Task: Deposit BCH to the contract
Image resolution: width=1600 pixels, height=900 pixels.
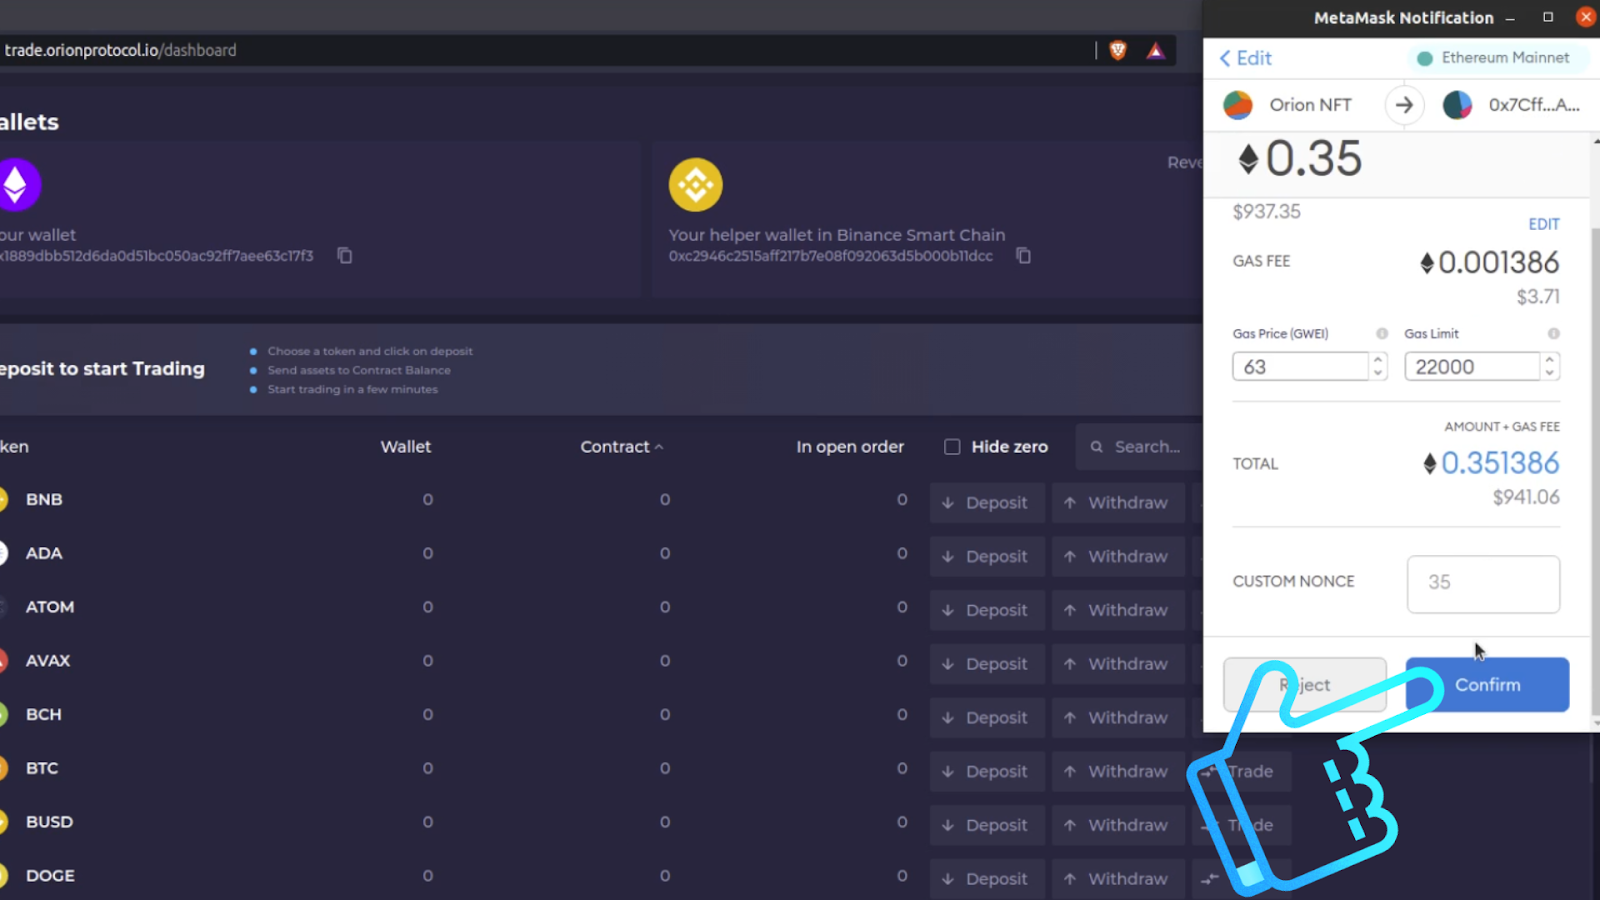Action: click(x=987, y=718)
